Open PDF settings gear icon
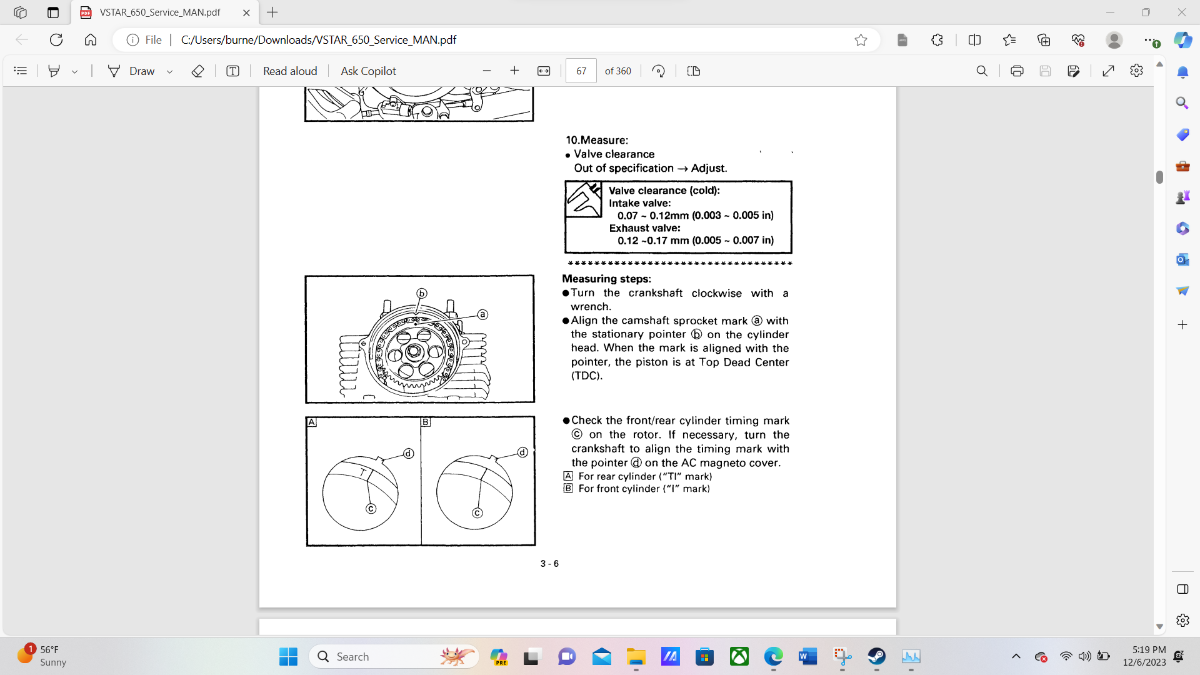Viewport: 1200px width, 675px height. [1136, 71]
